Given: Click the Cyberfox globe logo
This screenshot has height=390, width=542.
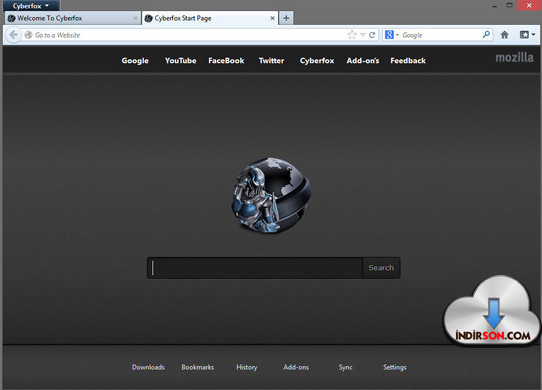Looking at the screenshot, I should point(271,195).
